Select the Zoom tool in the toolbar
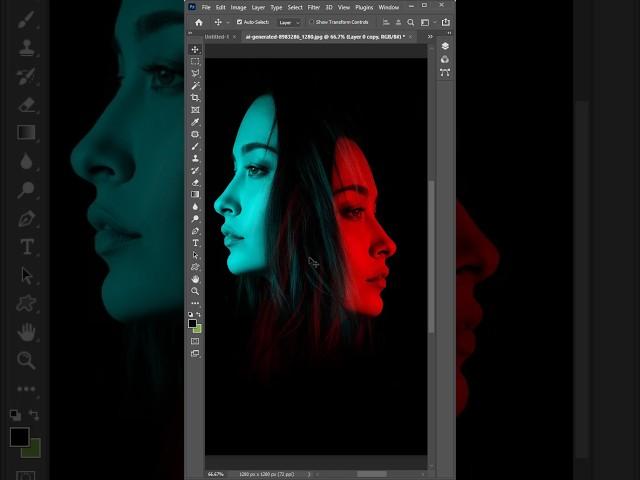 195,291
